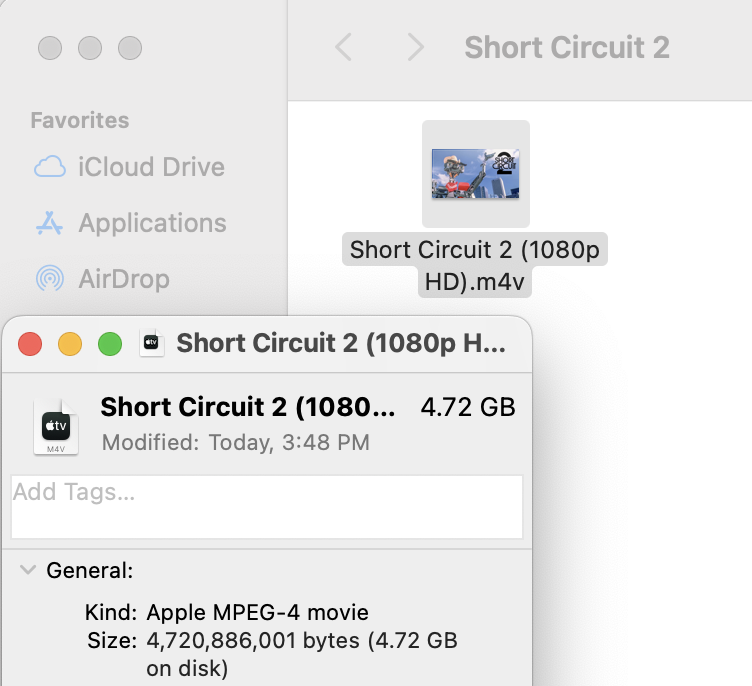Click the Short Circuit 2 (1080p HD).m4v filename

click(475, 266)
